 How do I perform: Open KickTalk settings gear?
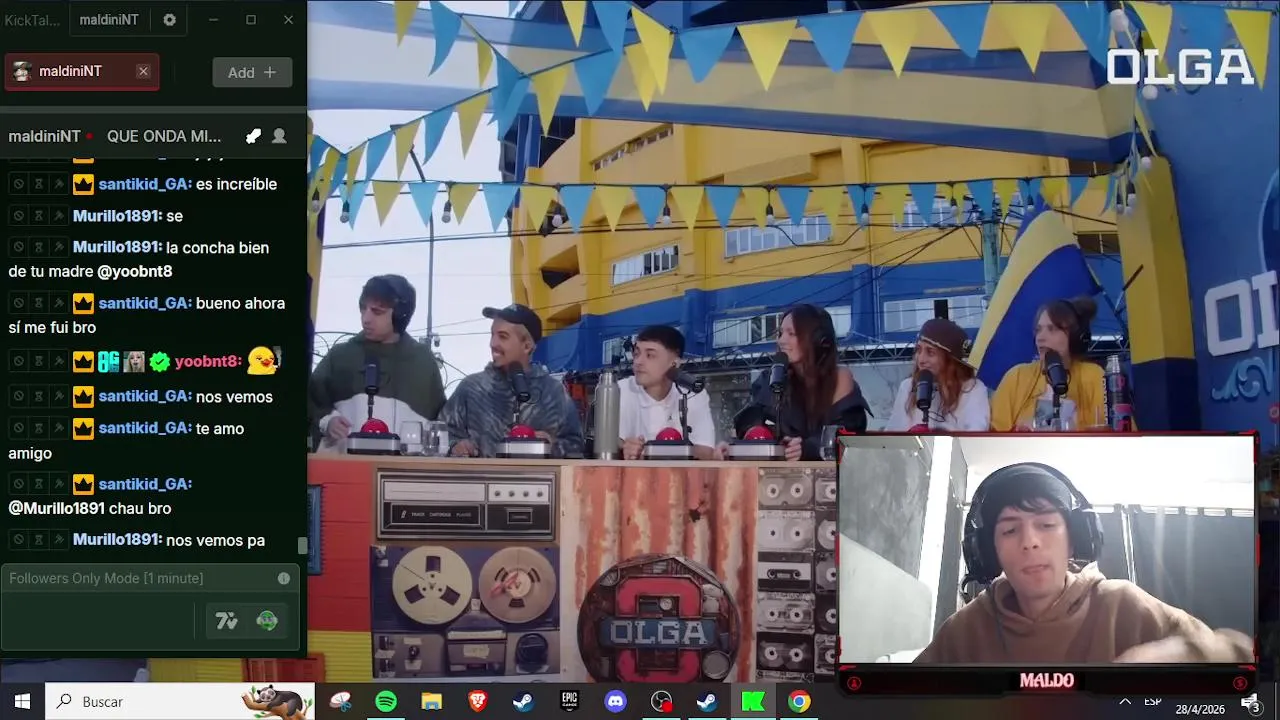169,20
